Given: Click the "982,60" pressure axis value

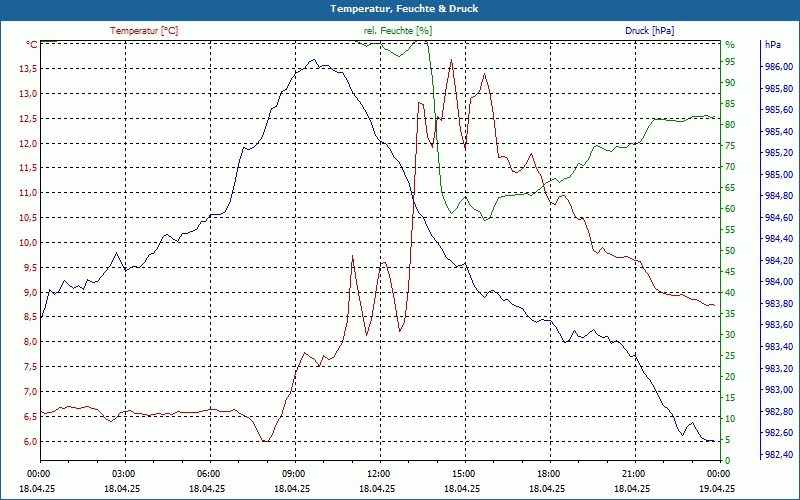Looking at the screenshot, I should (779, 433).
